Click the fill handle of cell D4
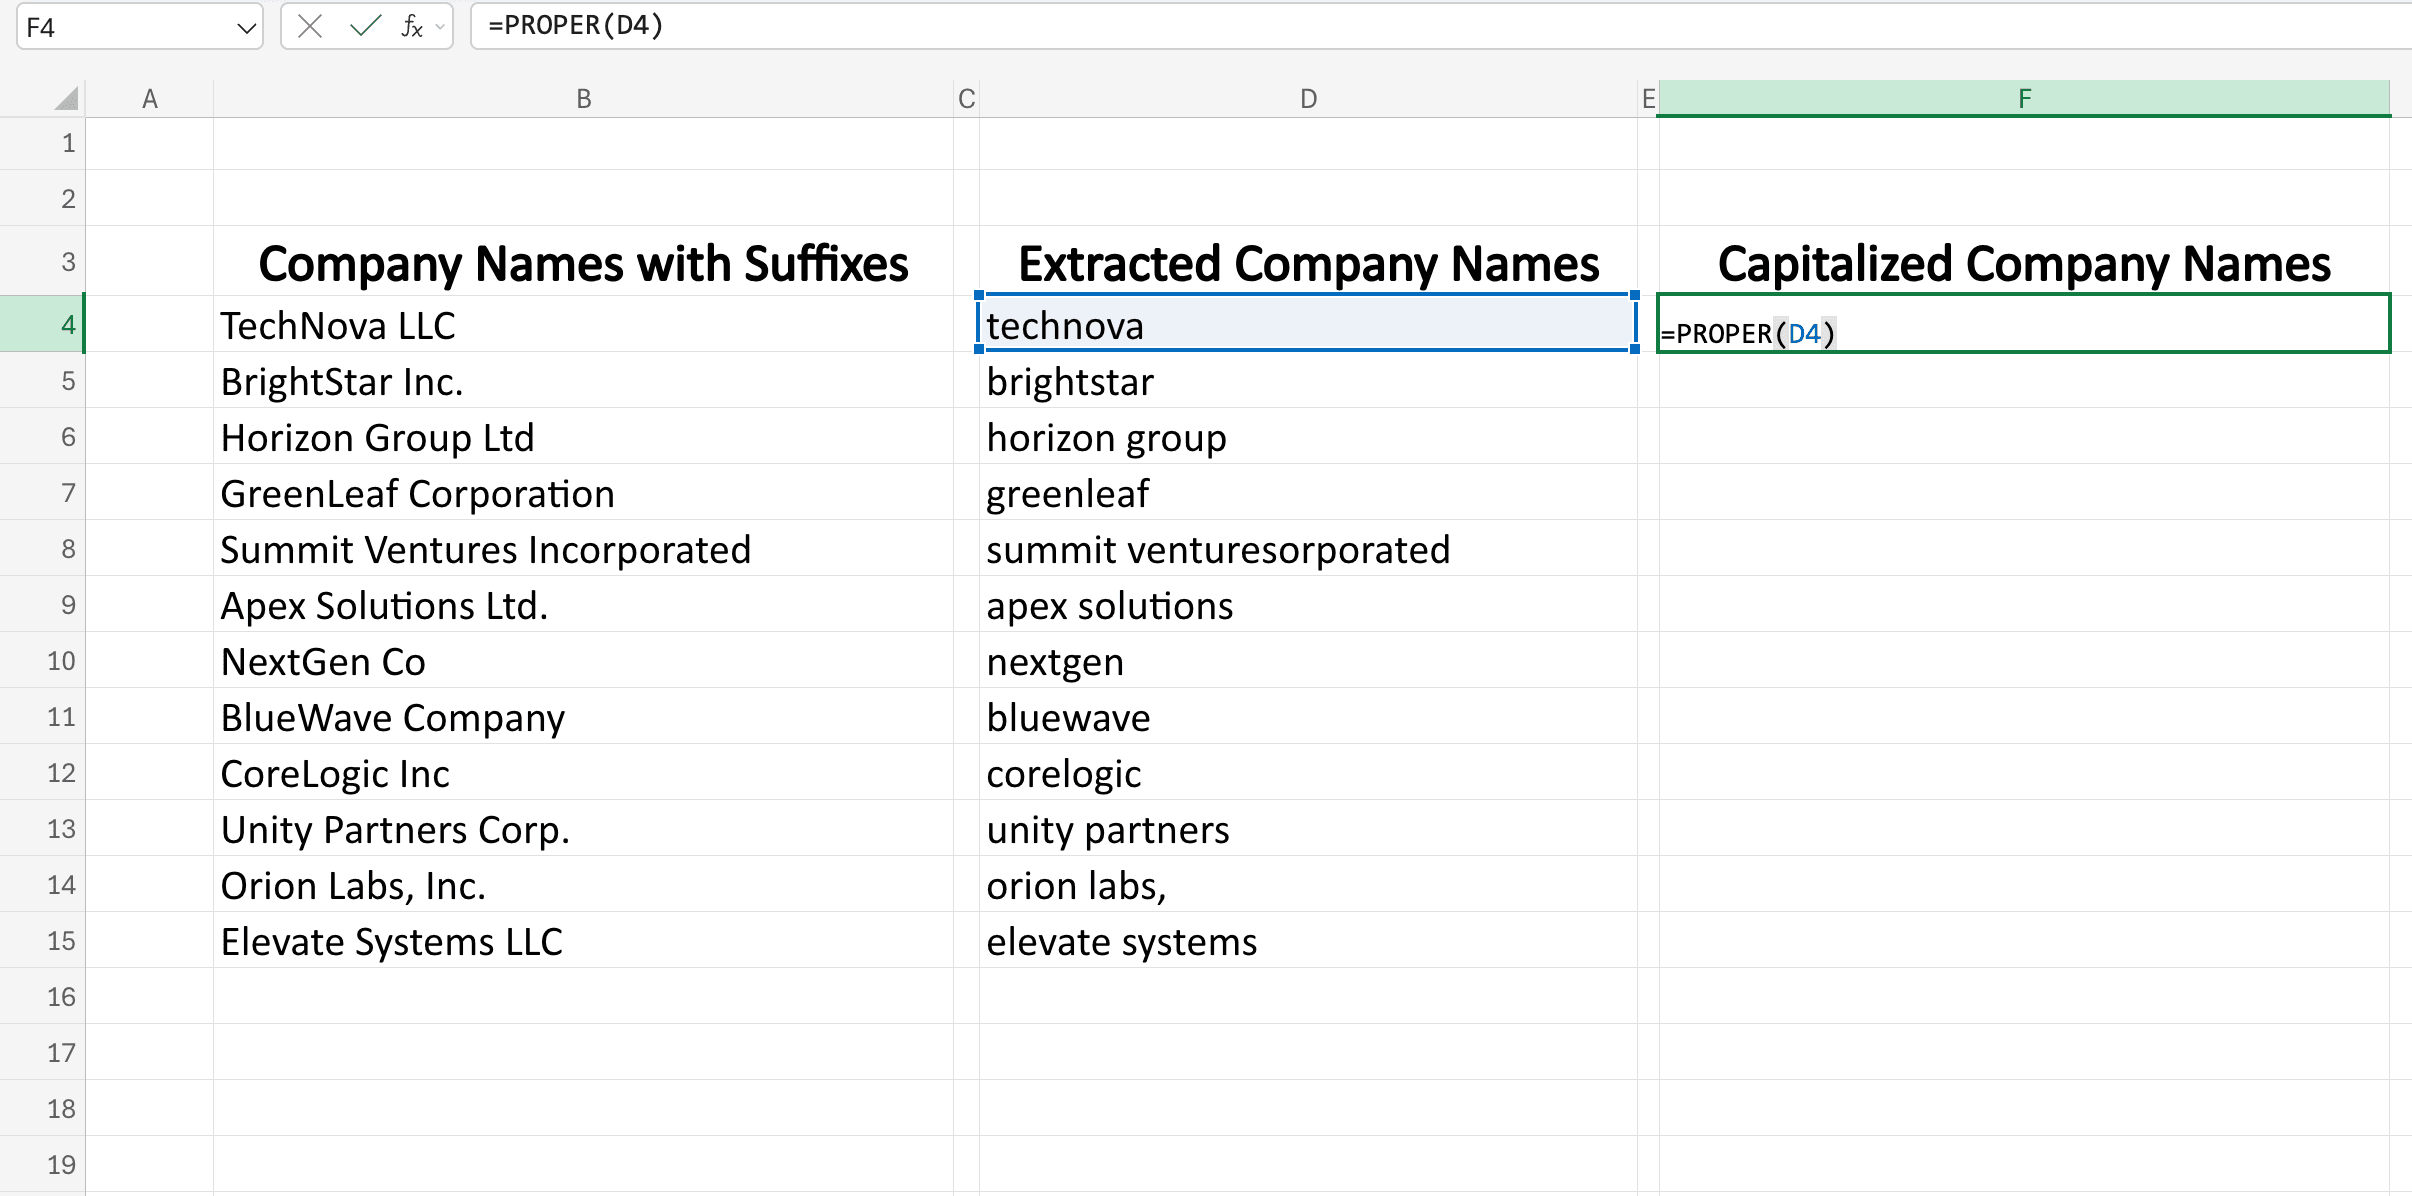Image resolution: width=2412 pixels, height=1196 pixels. (x=1633, y=351)
